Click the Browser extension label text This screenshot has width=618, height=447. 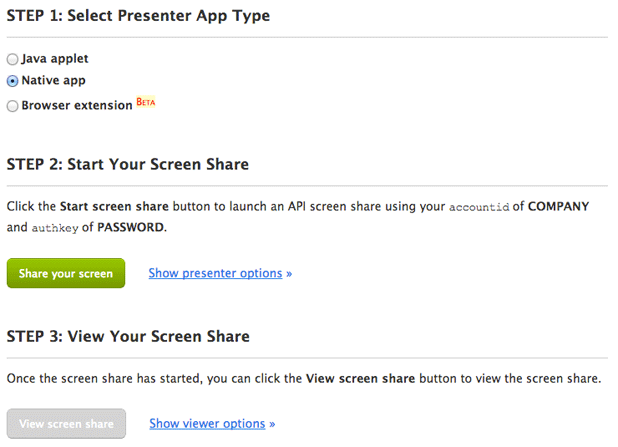(x=77, y=105)
